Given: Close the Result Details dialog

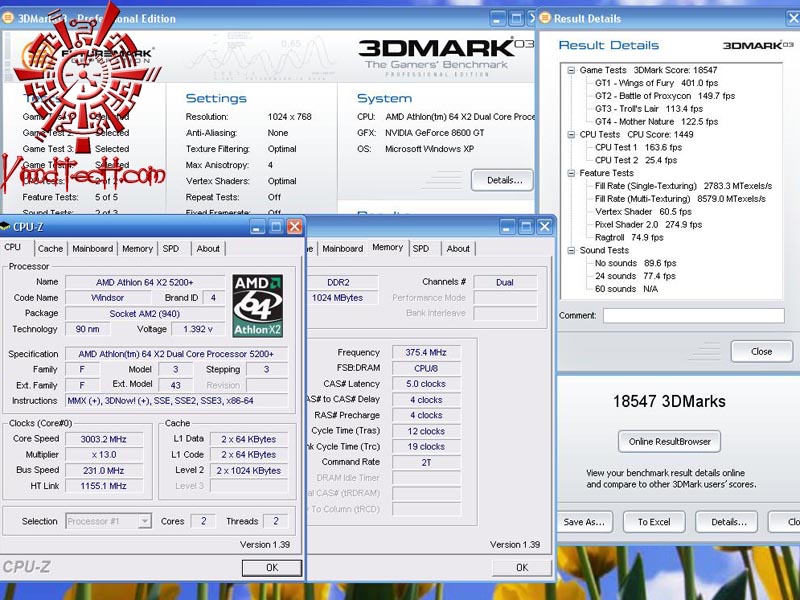Looking at the screenshot, I should point(762,352).
